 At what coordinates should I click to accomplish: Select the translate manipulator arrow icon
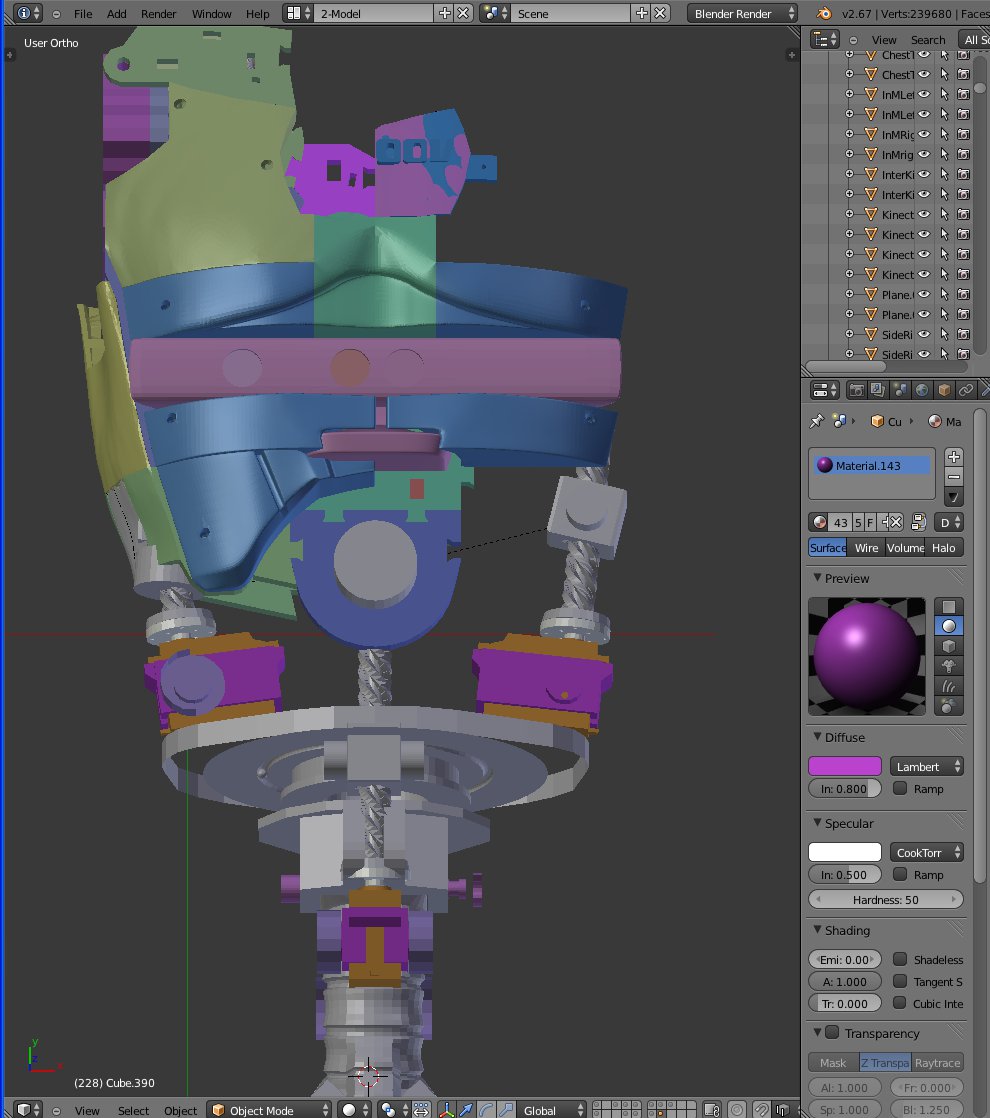tap(467, 1110)
